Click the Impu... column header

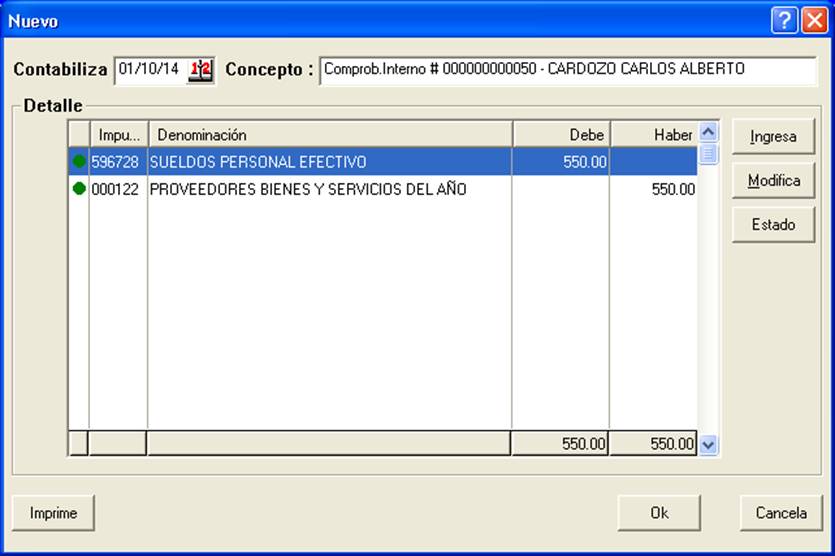pyautogui.click(x=119, y=134)
